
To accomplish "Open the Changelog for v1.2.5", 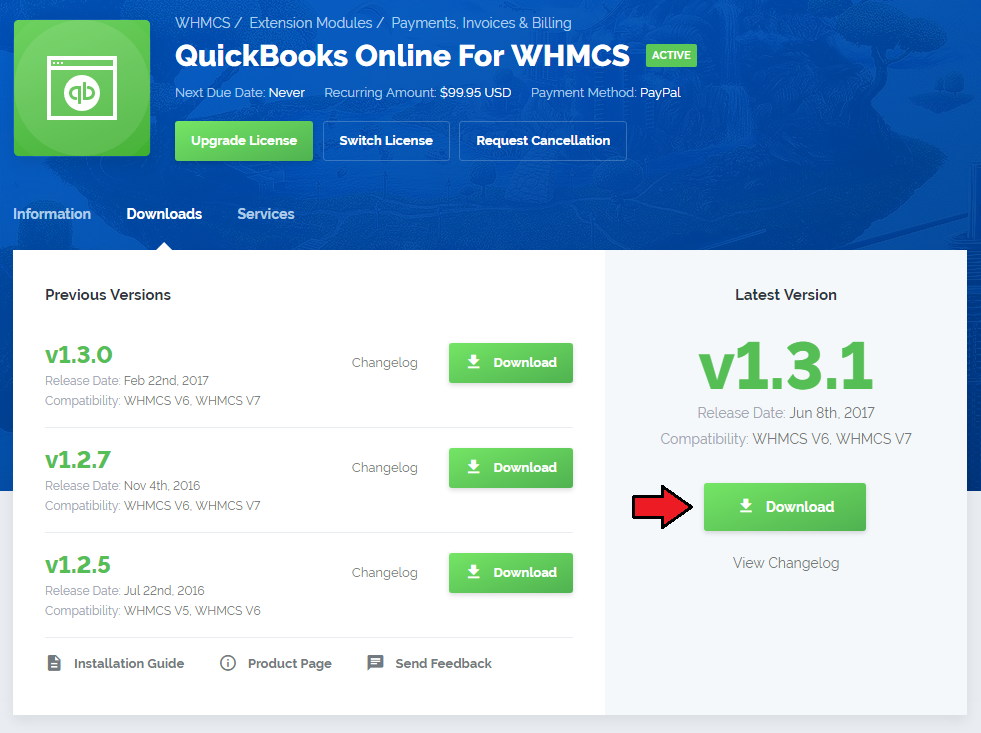I will point(384,573).
